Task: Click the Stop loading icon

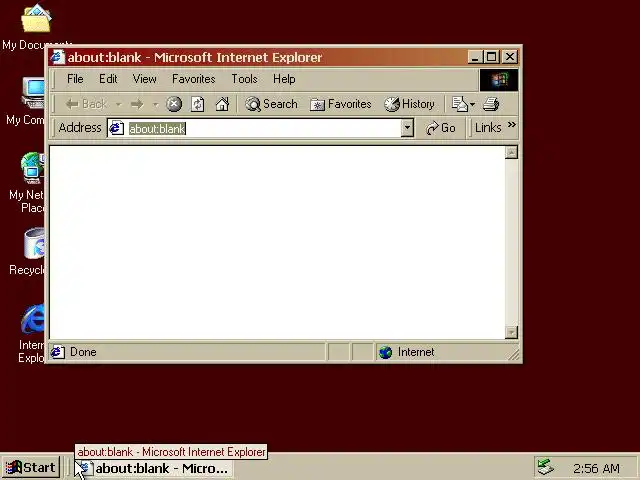Action: pos(173,104)
